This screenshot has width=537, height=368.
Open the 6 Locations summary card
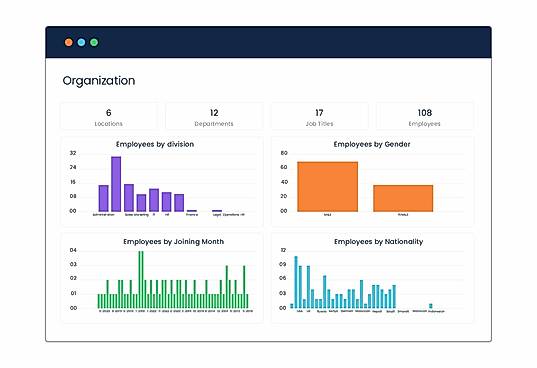pyautogui.click(x=109, y=116)
